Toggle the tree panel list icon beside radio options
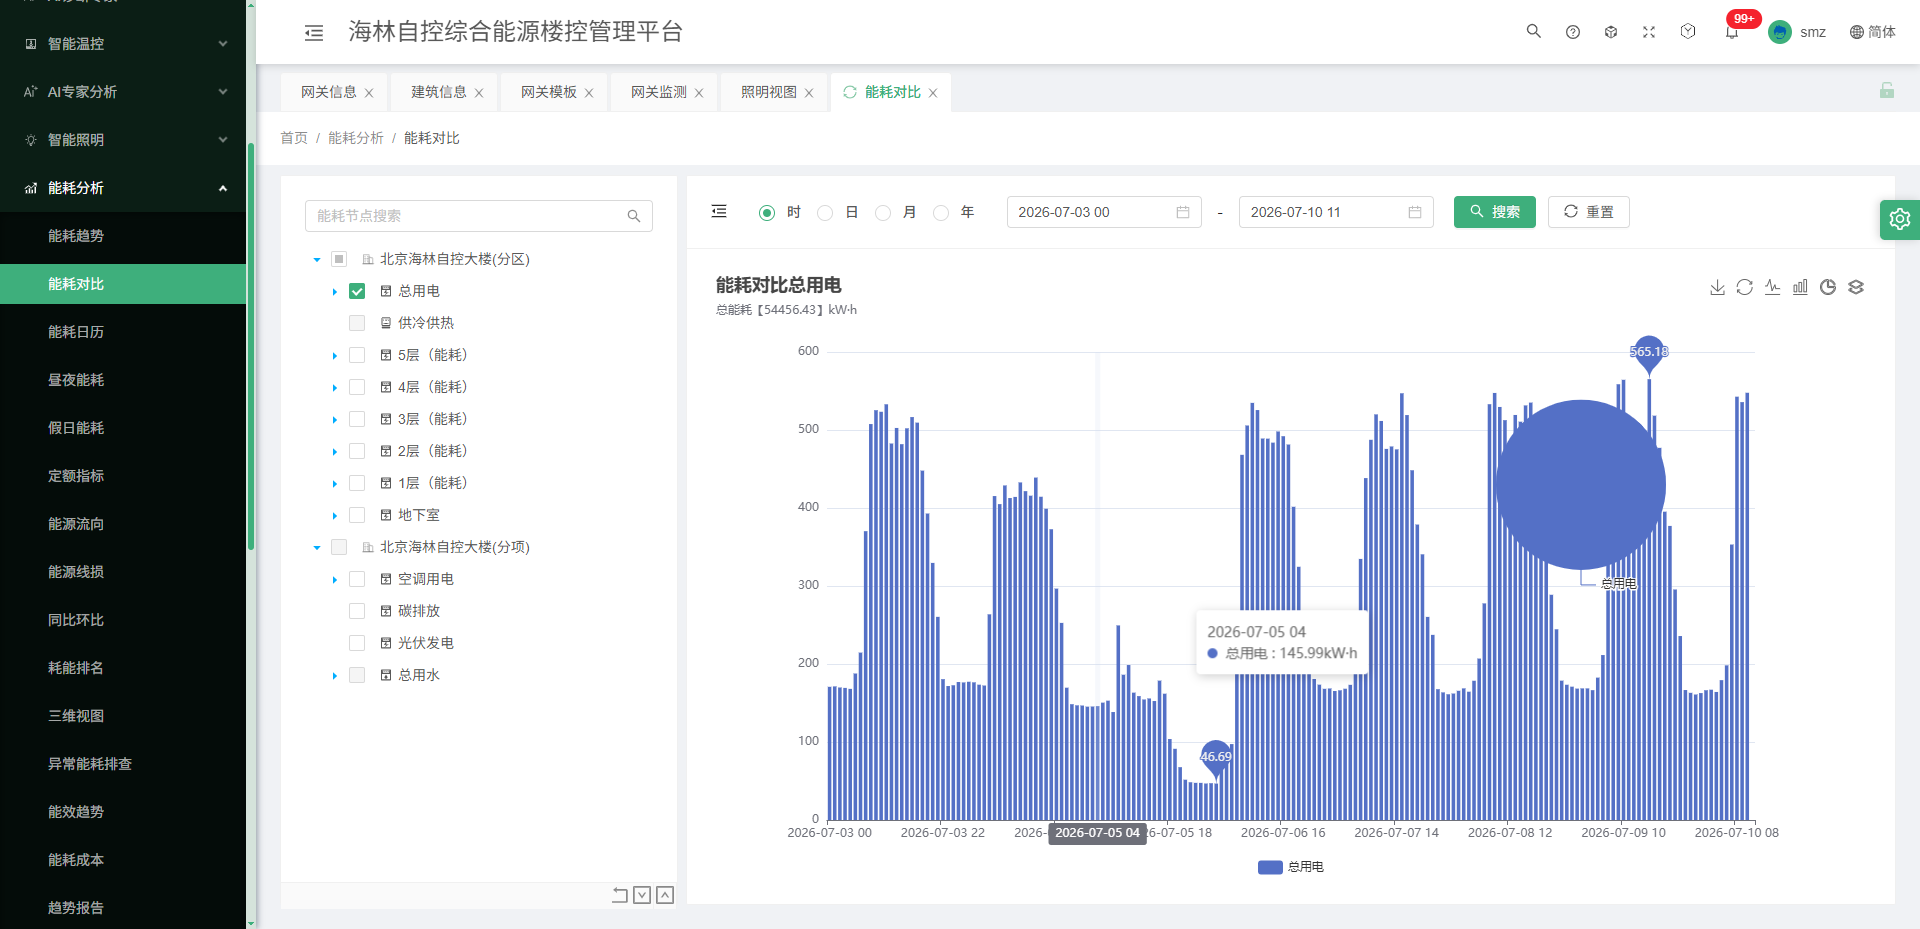This screenshot has height=929, width=1920. [x=719, y=211]
